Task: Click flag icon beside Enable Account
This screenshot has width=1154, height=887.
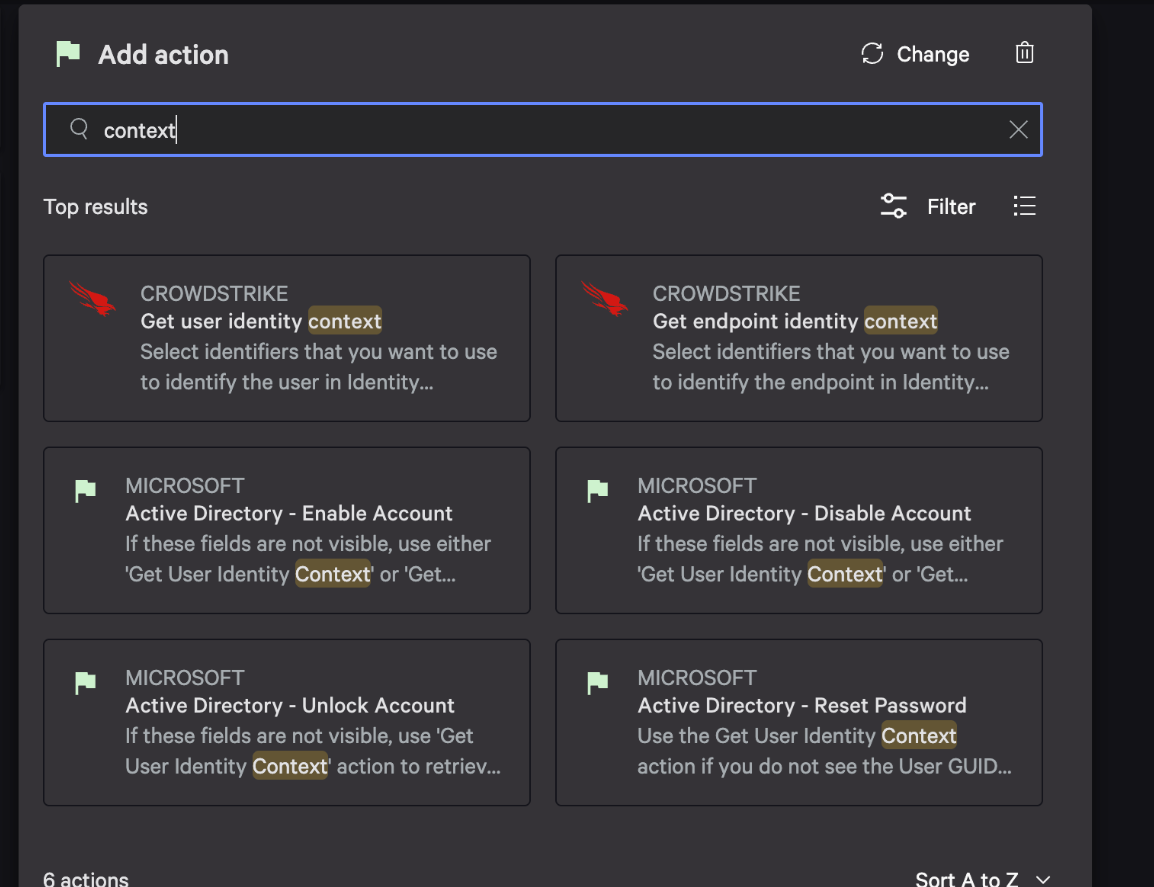Action: click(x=86, y=490)
